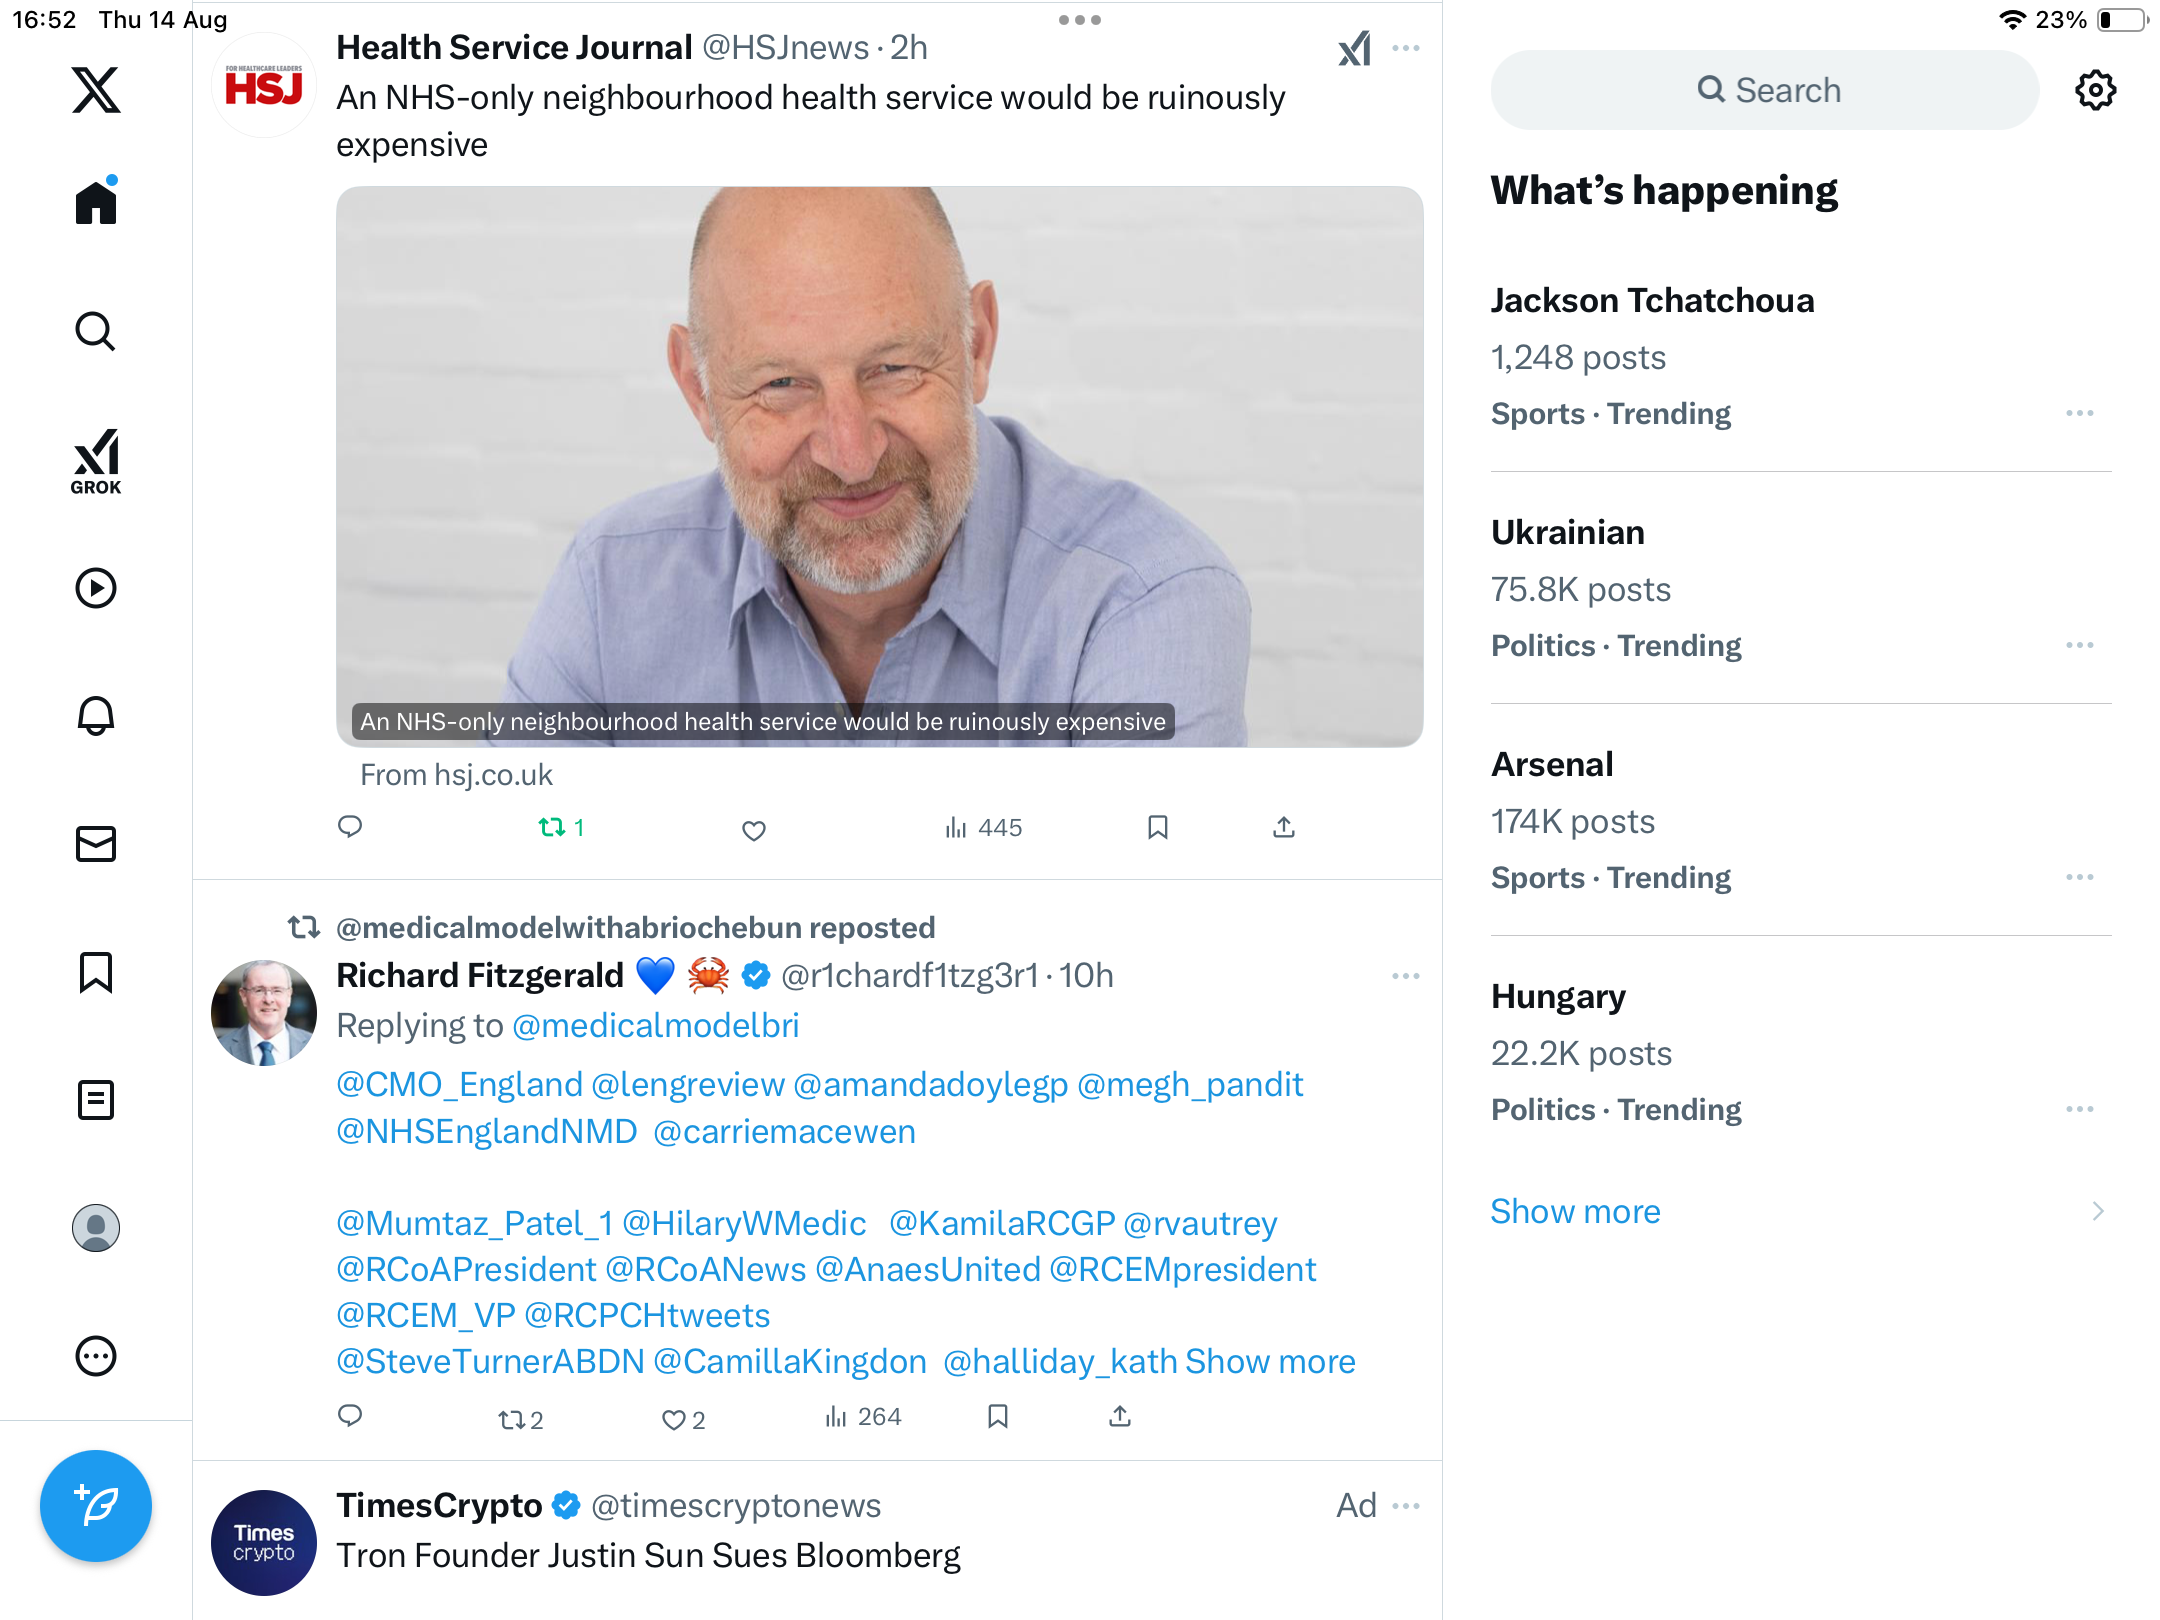Screen dimensions: 2160x1620
Task: Like Richard Fitzgerald's reply post
Action: point(674,1419)
